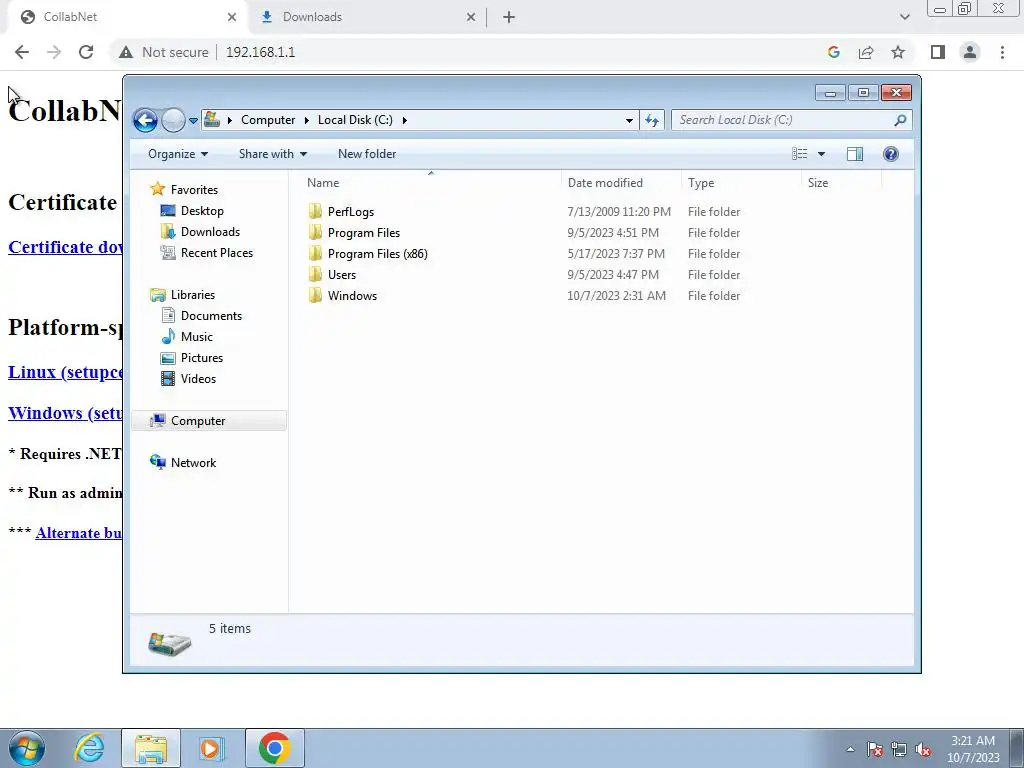This screenshot has width=1024, height=768.
Task: Open Pictures library
Action: coord(202,357)
